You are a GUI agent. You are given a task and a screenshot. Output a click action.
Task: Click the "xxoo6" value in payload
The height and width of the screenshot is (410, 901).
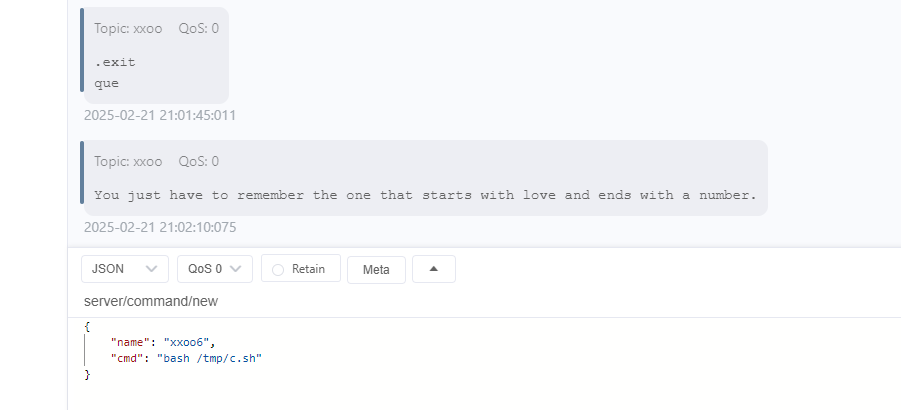[x=188, y=342]
